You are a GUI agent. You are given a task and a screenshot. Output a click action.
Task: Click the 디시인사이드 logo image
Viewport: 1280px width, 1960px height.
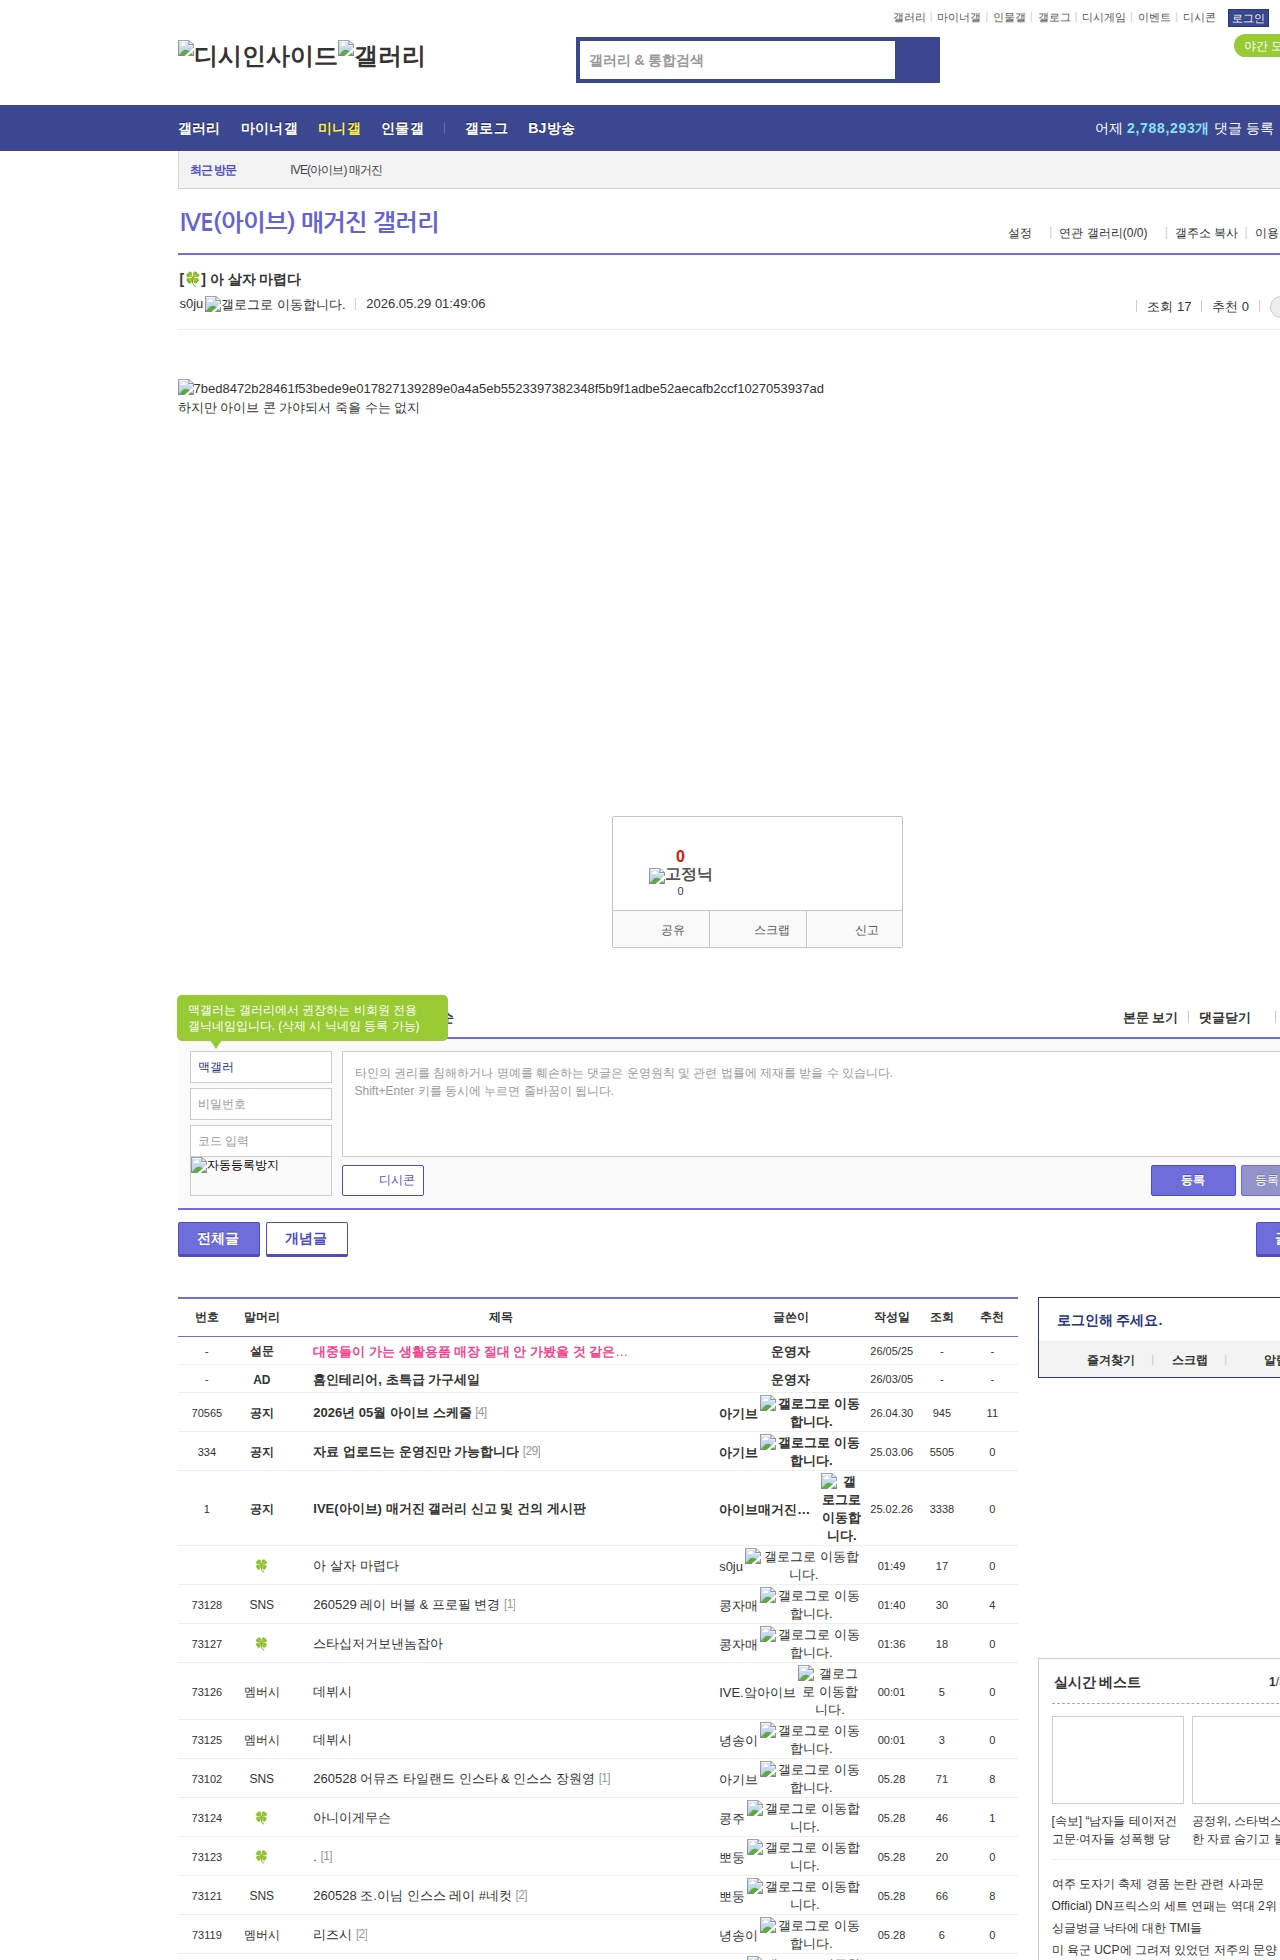coord(258,56)
